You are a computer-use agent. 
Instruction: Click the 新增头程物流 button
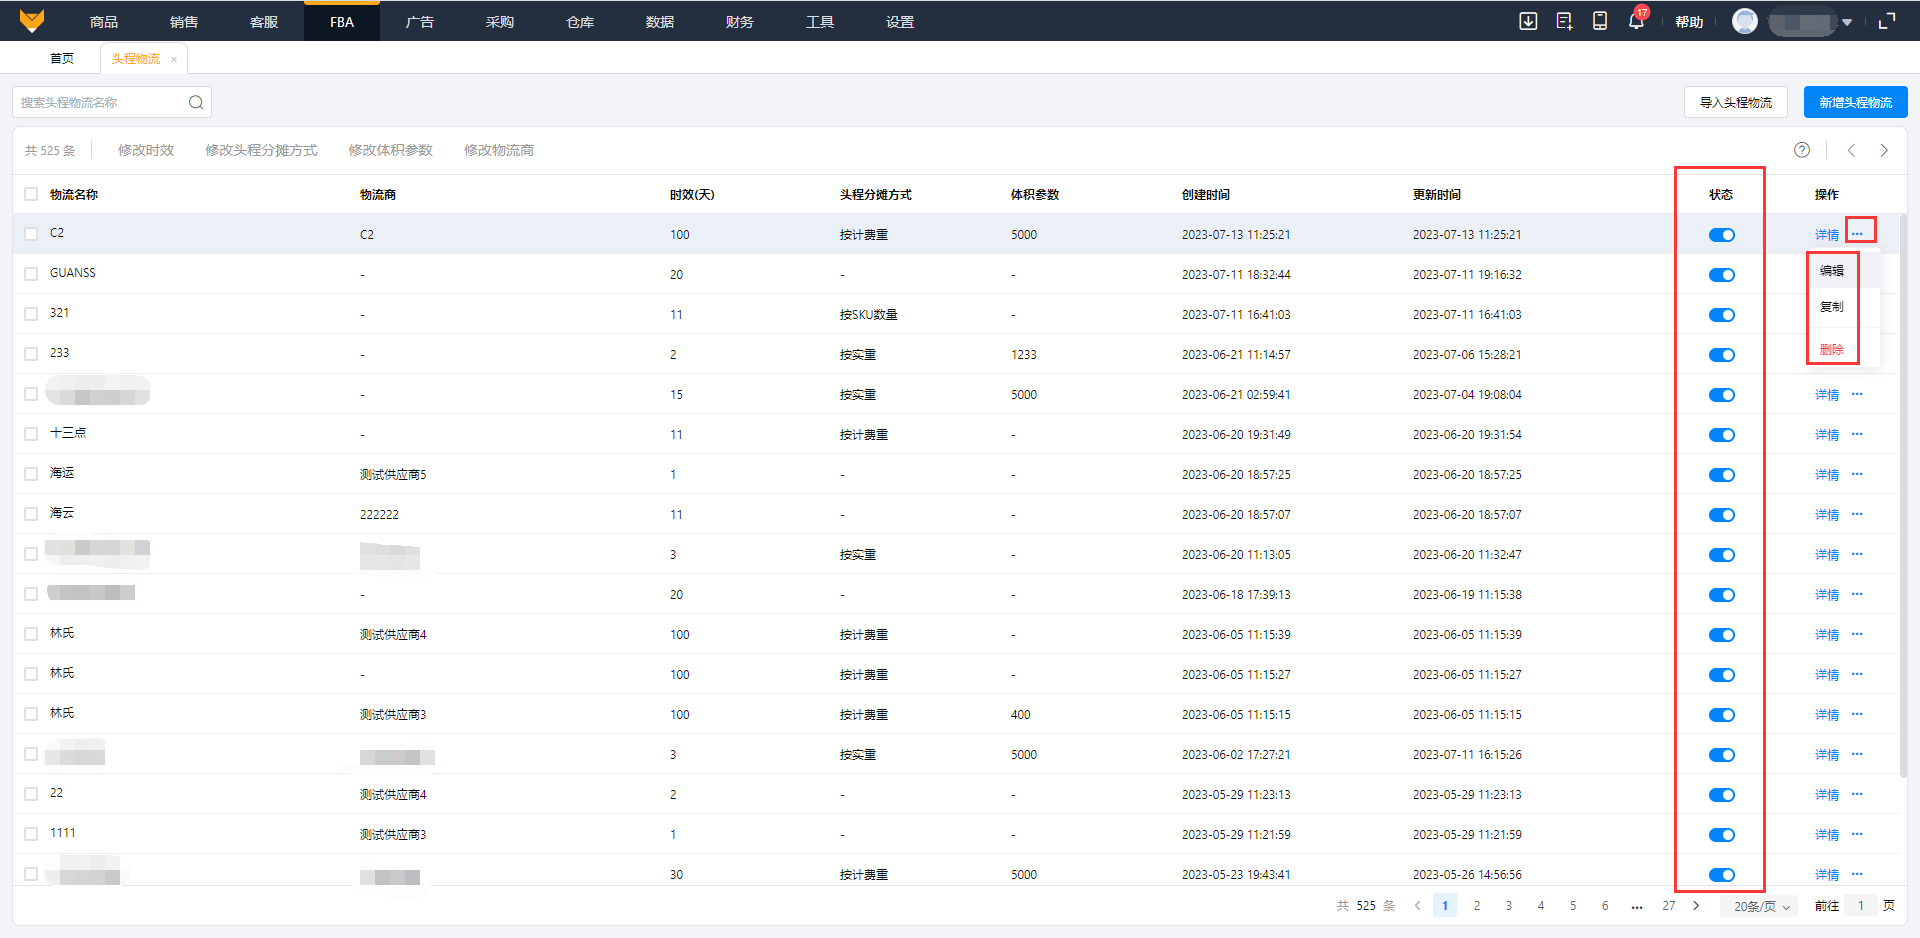coord(1855,102)
